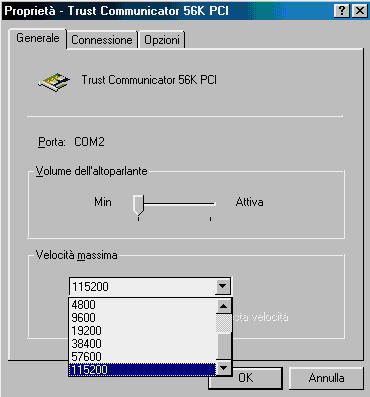Pick 57600 from the speed list
Image resolution: width=370 pixels, height=397 pixels.
pos(143,357)
